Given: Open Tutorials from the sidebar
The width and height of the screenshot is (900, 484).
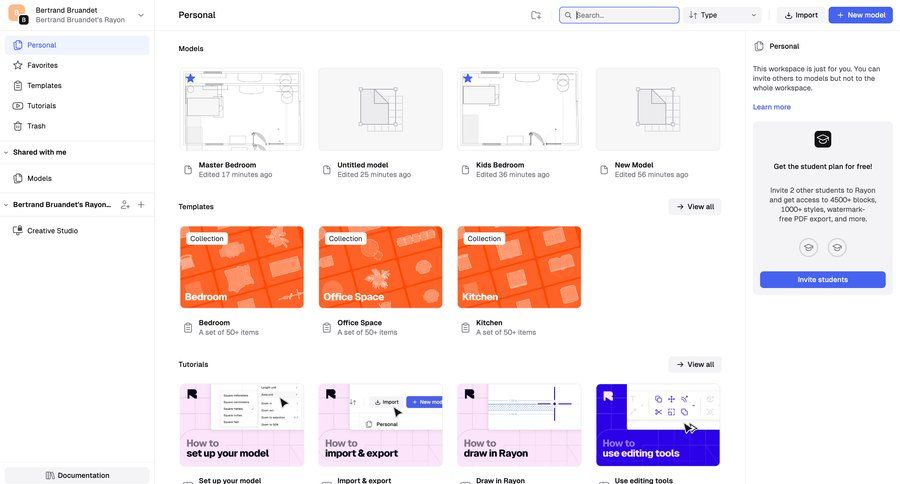Looking at the screenshot, I should coord(77,106).
